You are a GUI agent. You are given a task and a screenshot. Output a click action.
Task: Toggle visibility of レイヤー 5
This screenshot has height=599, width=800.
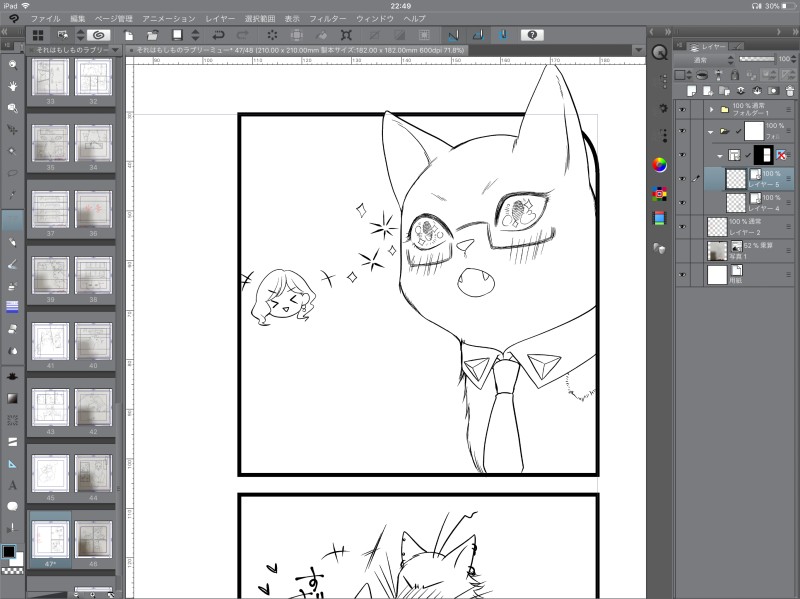point(682,179)
